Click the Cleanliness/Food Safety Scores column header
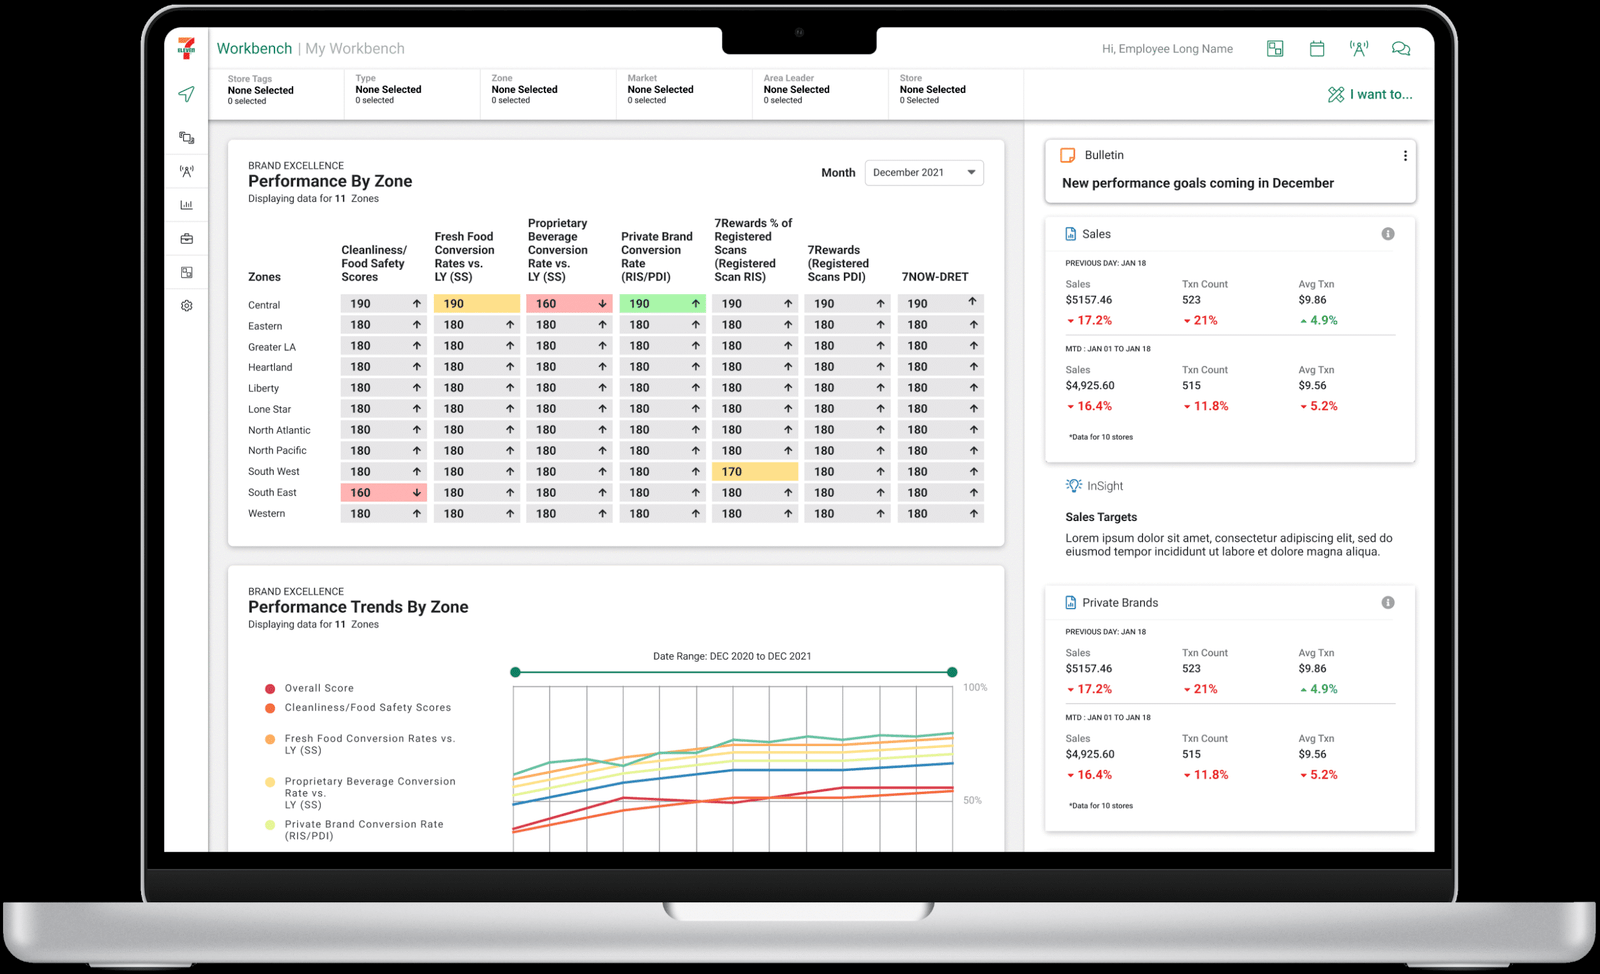Viewport: 1600px width, 974px height. 374,264
